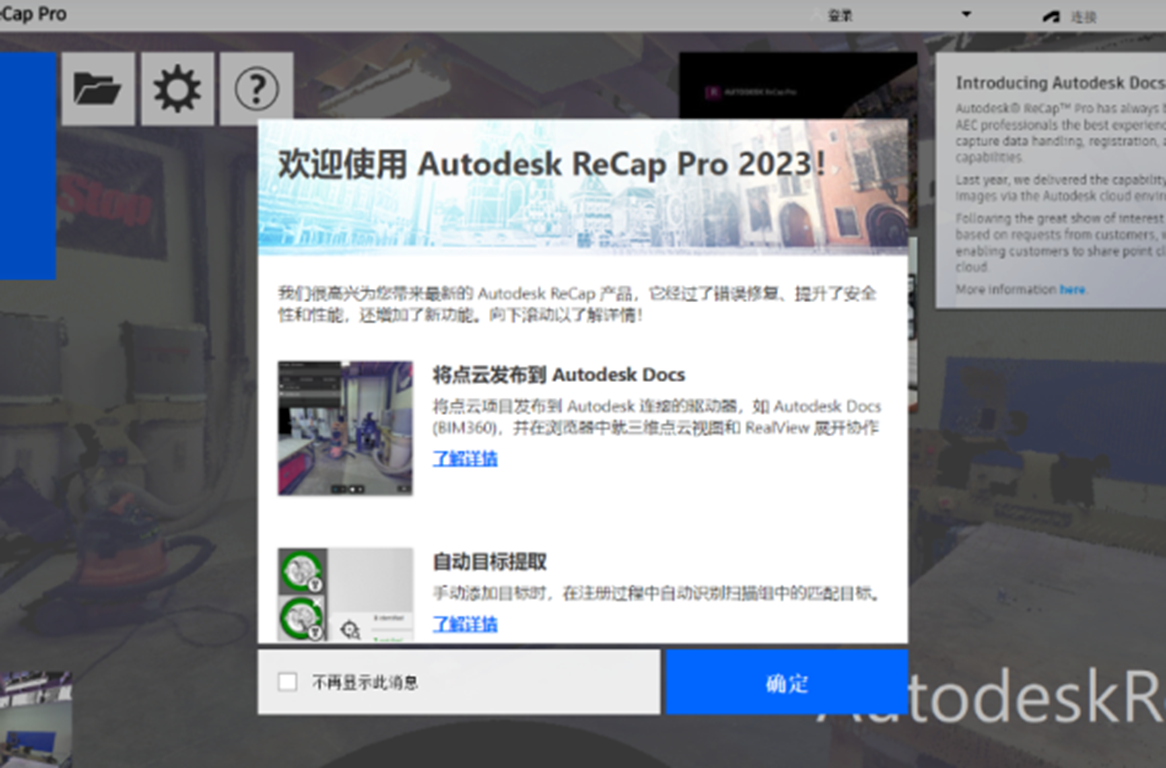Viewport: 1166px width, 768px height.
Task: Confirm with the 确定 button
Action: click(x=787, y=683)
